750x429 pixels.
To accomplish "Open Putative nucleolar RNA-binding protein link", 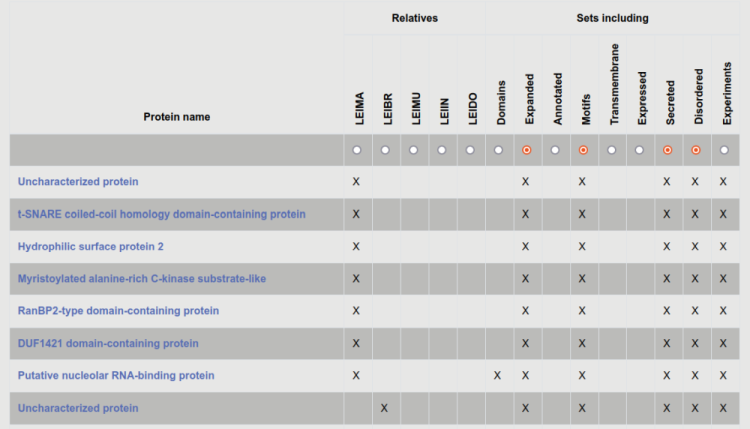I will [x=116, y=375].
